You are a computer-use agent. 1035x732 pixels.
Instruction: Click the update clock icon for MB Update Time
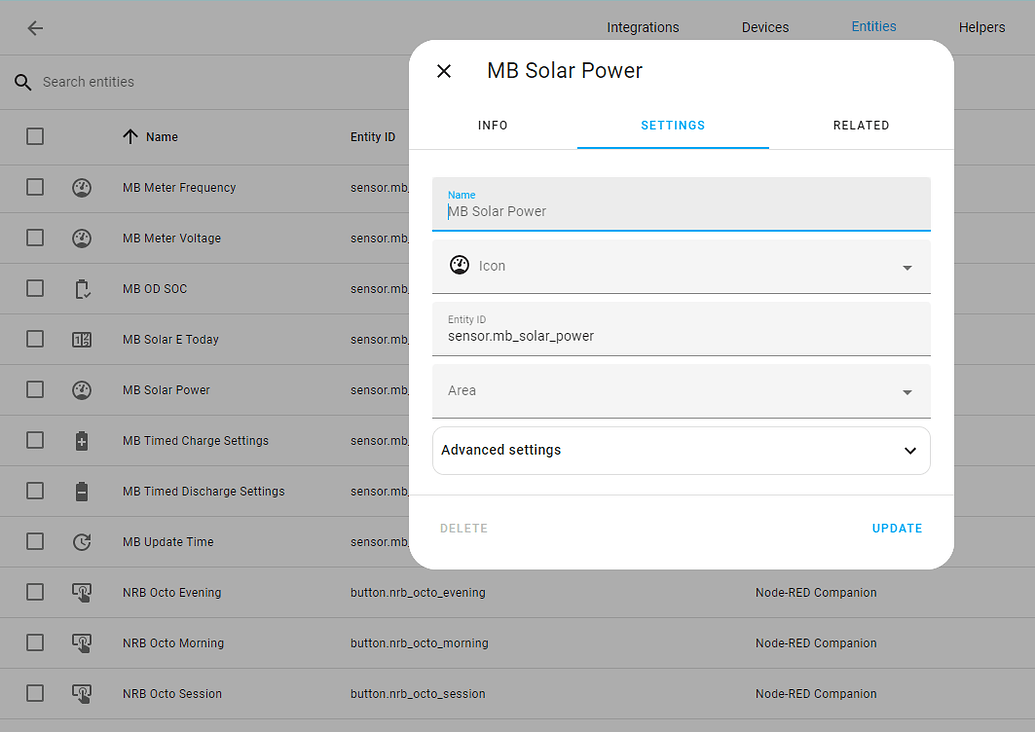(82, 542)
